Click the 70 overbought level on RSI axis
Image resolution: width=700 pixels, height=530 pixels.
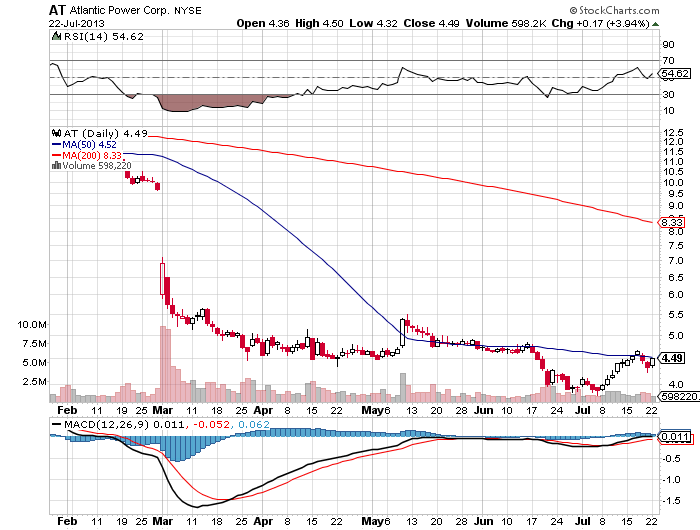[x=668, y=60]
